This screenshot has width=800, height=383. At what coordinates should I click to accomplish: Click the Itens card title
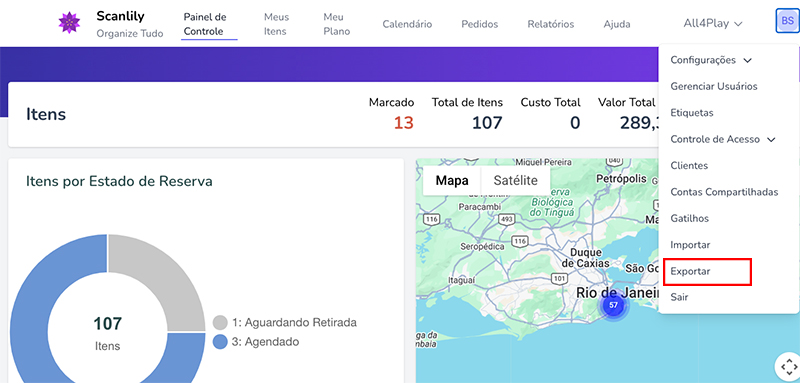tap(46, 114)
